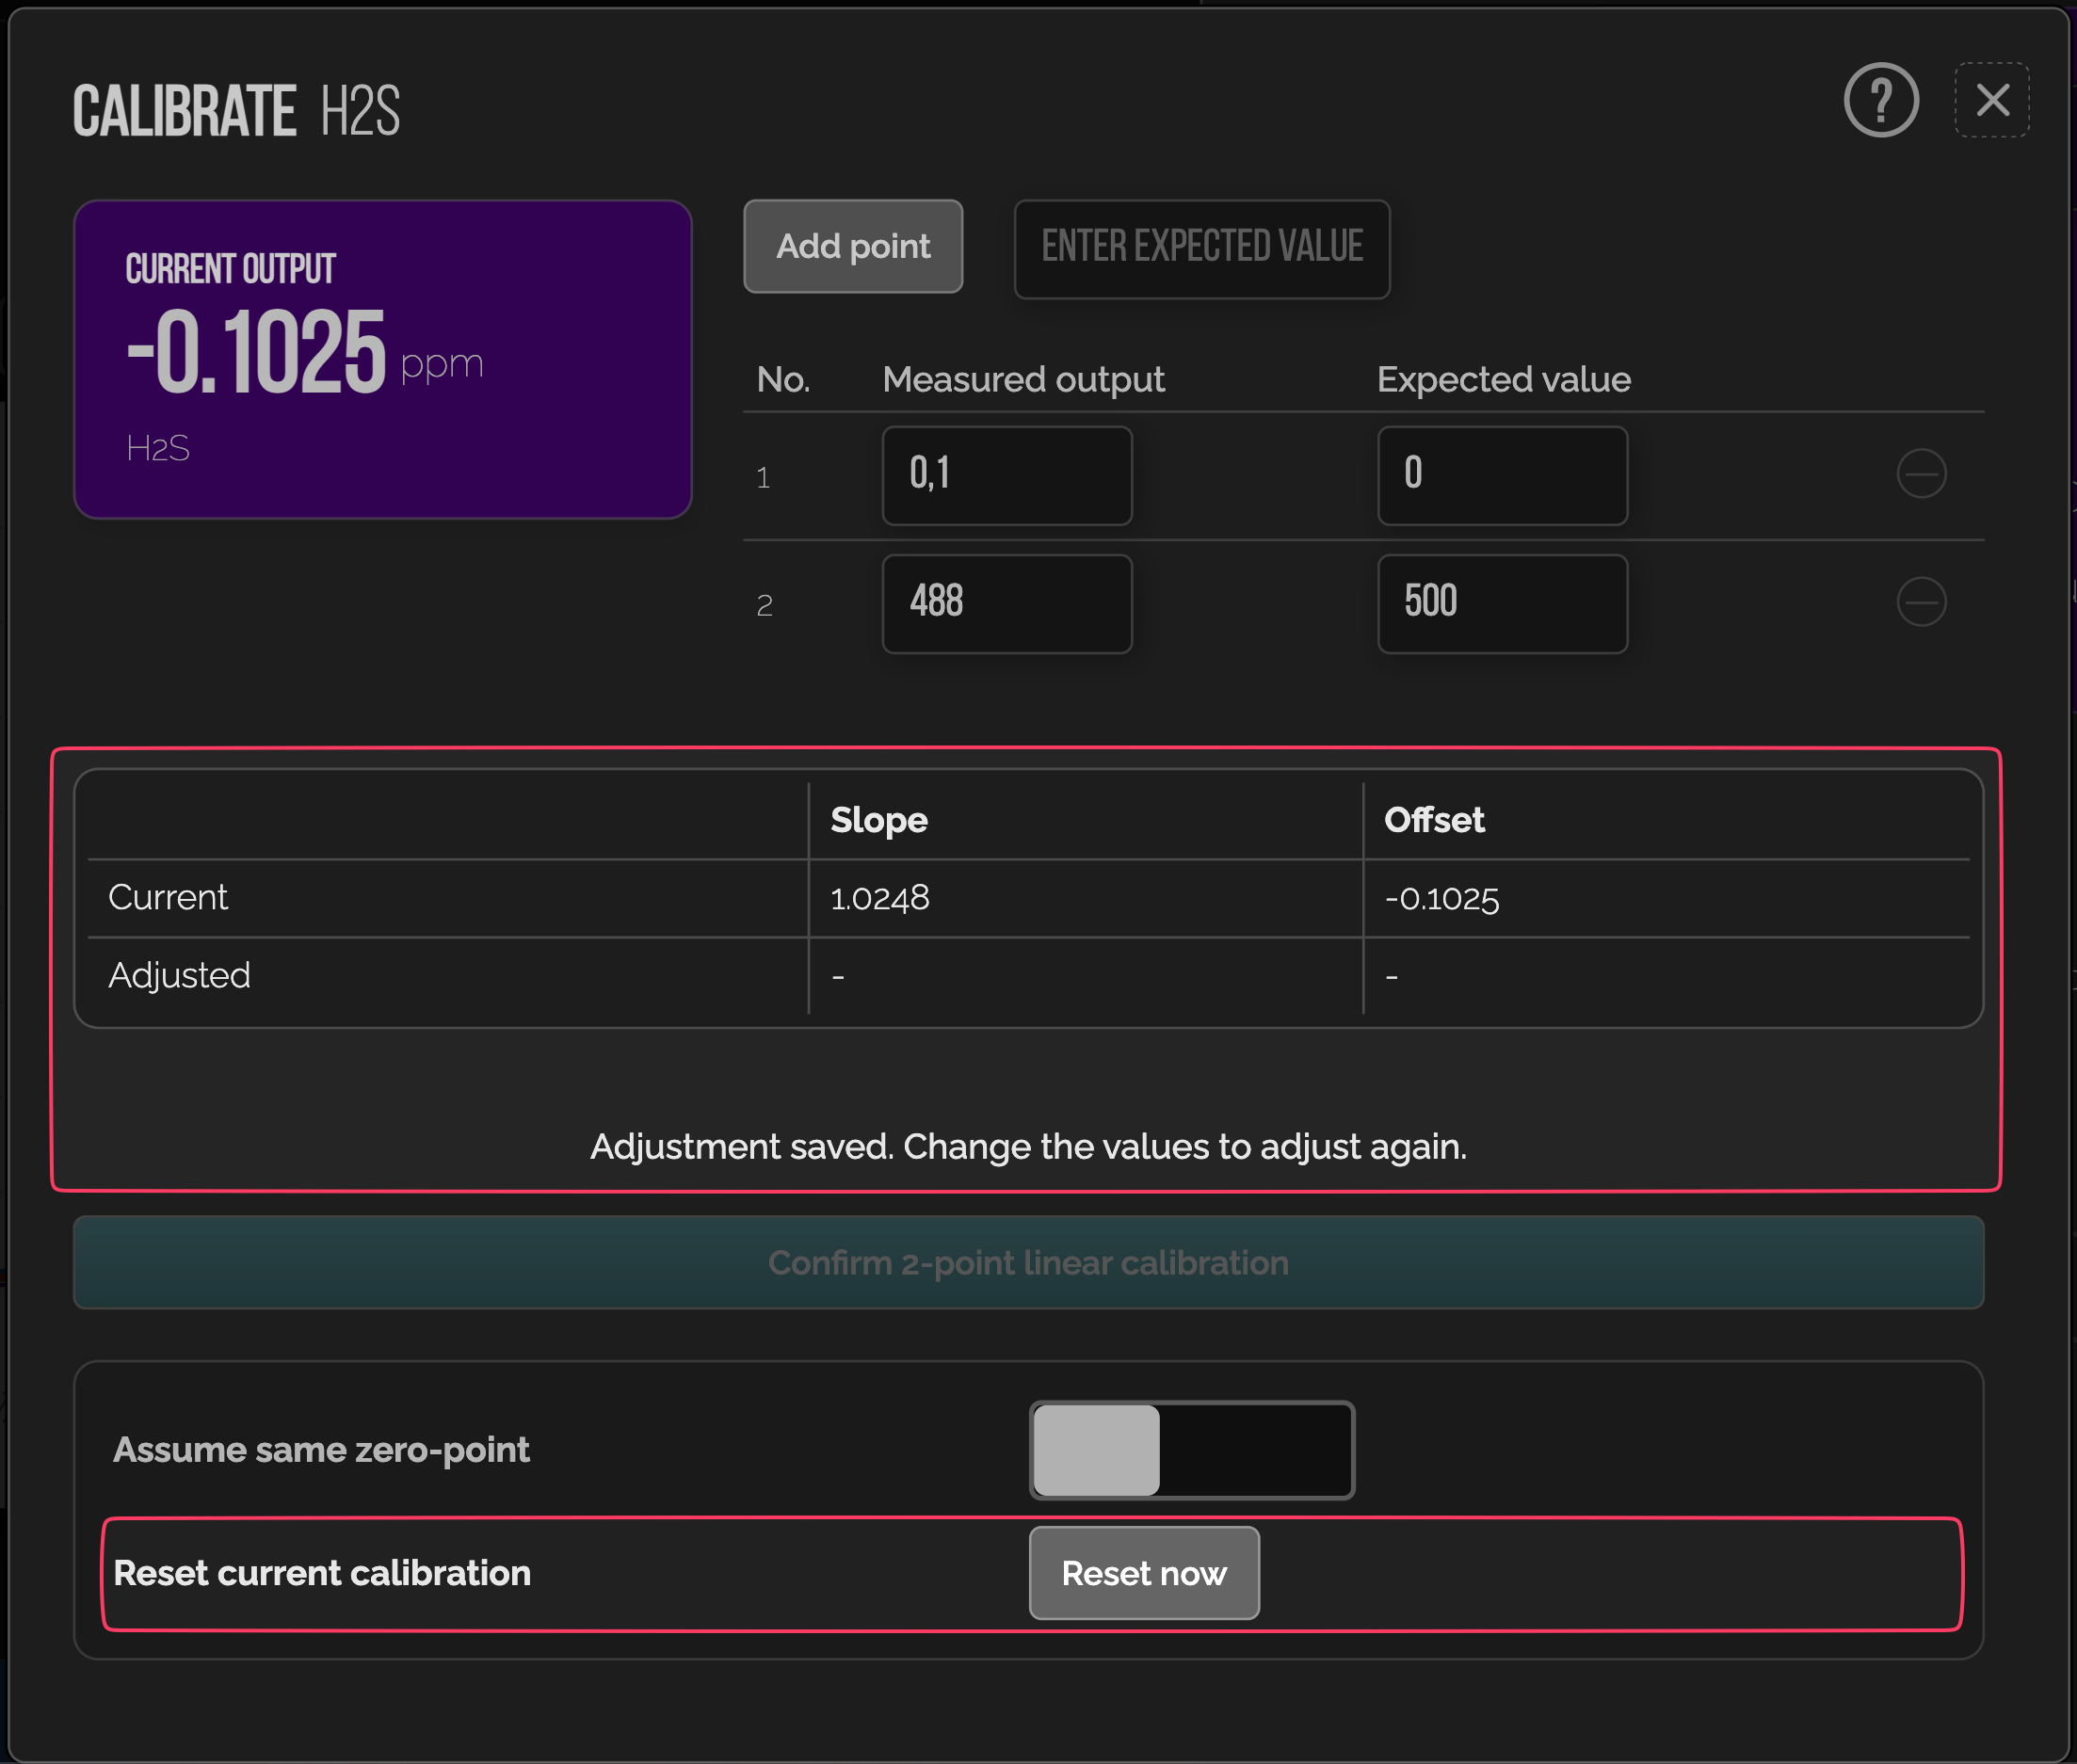Click Reset now to clear current calibration
The width and height of the screenshot is (2077, 1764).
(x=1144, y=1572)
